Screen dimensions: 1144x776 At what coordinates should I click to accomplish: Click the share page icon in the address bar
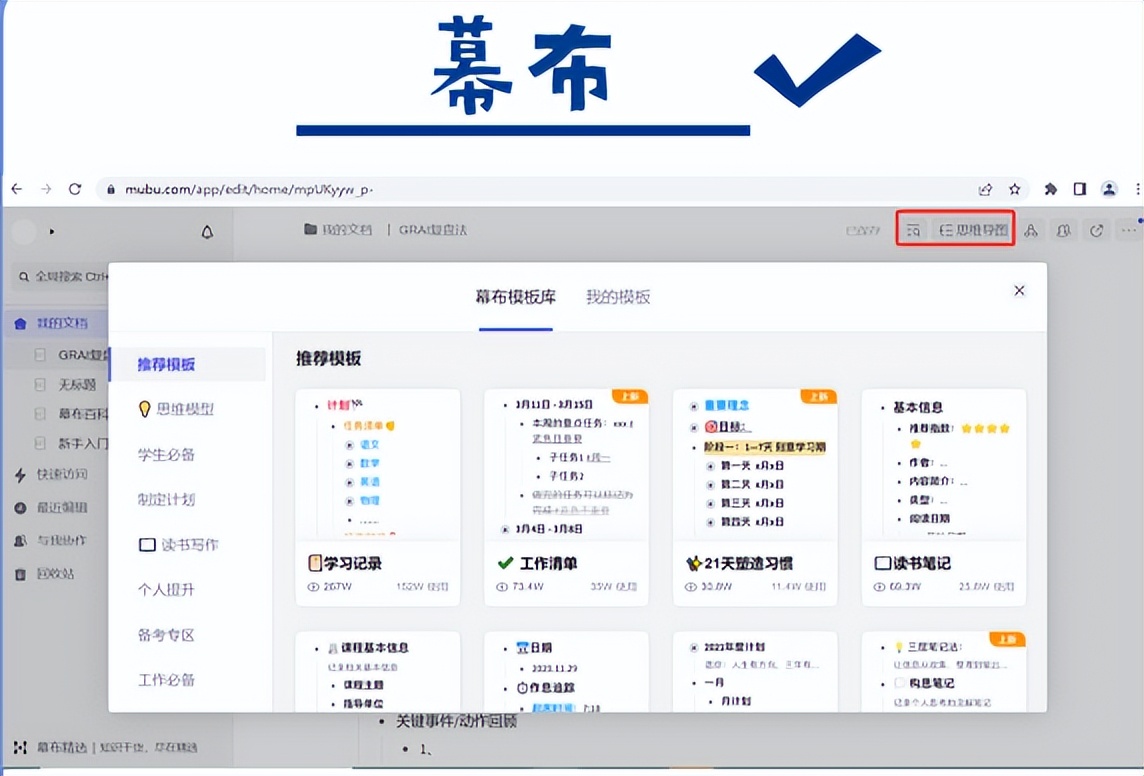coord(985,190)
